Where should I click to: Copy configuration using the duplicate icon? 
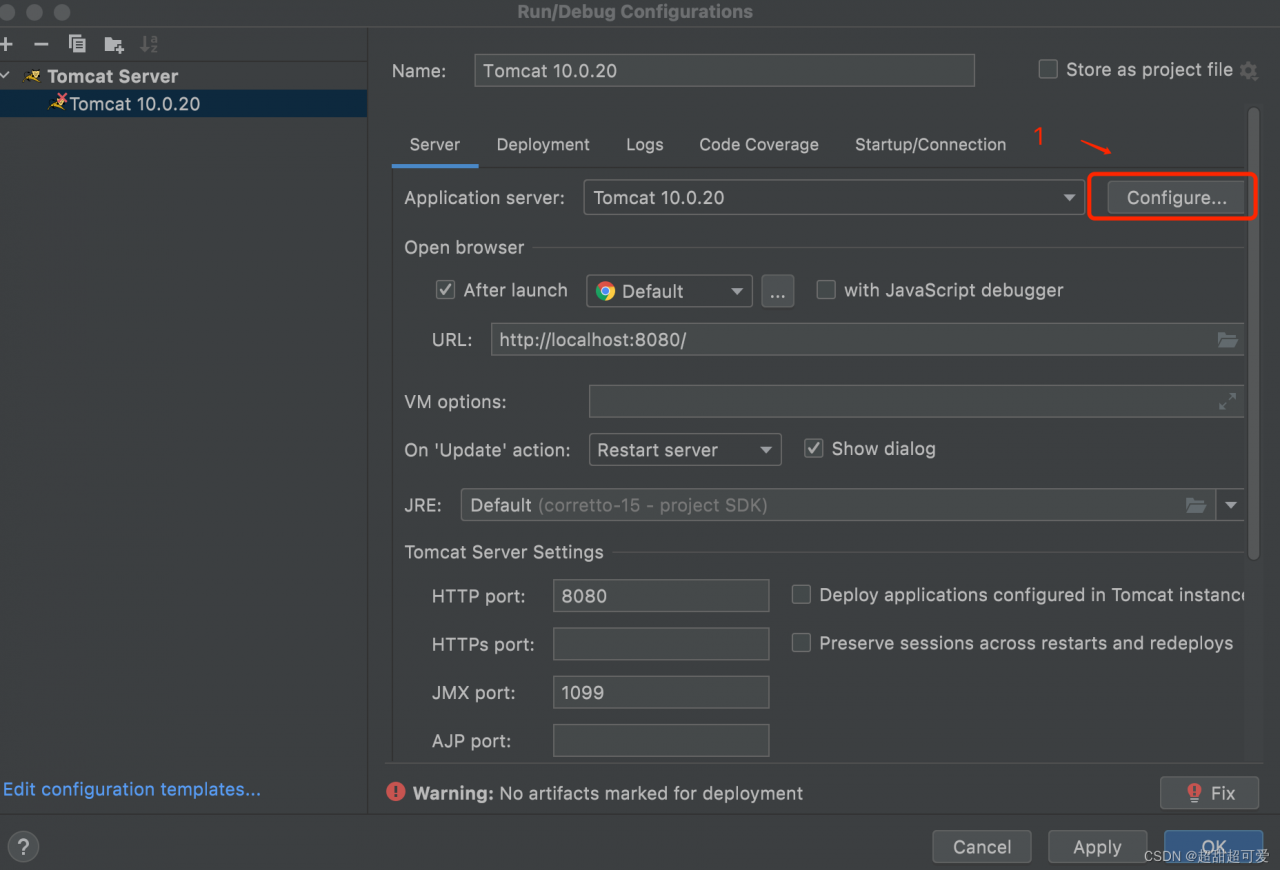pos(77,44)
